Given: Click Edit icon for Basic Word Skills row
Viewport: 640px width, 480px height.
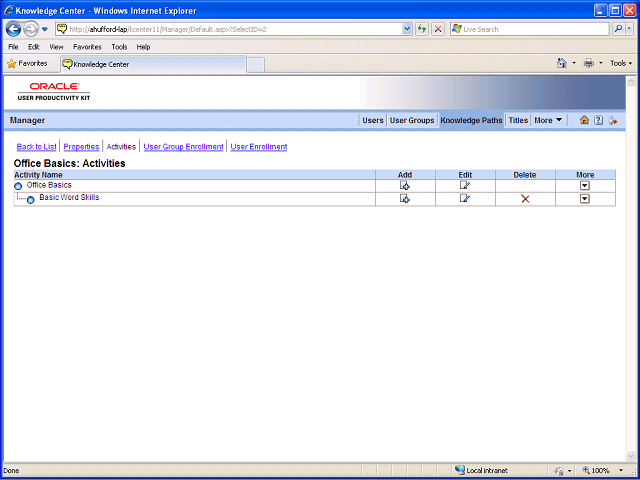Looking at the screenshot, I should point(464,198).
